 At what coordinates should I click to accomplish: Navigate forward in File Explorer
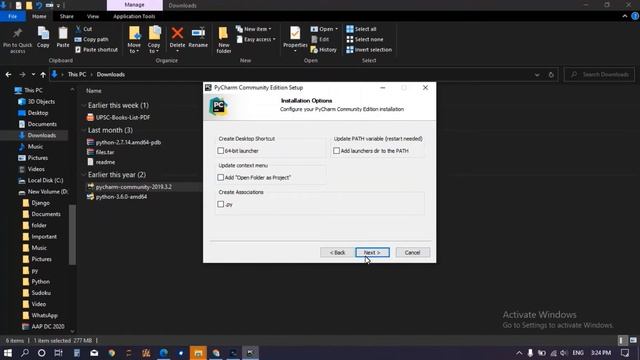[22, 74]
